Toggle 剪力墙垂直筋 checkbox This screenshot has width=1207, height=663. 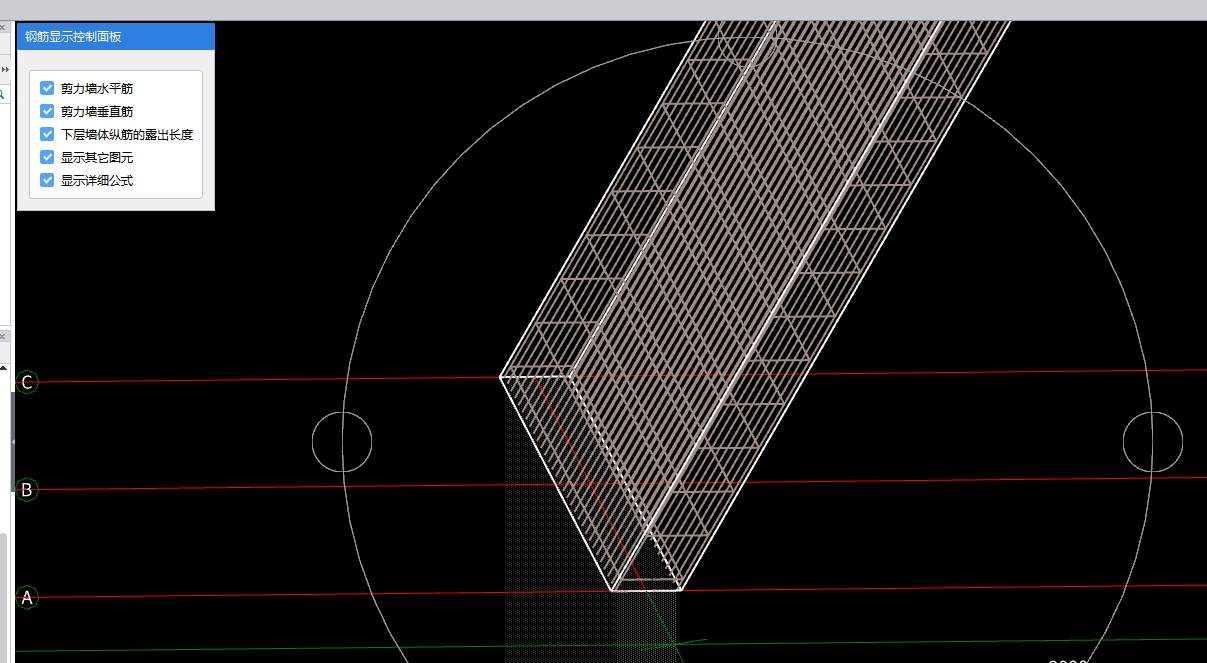click(47, 111)
